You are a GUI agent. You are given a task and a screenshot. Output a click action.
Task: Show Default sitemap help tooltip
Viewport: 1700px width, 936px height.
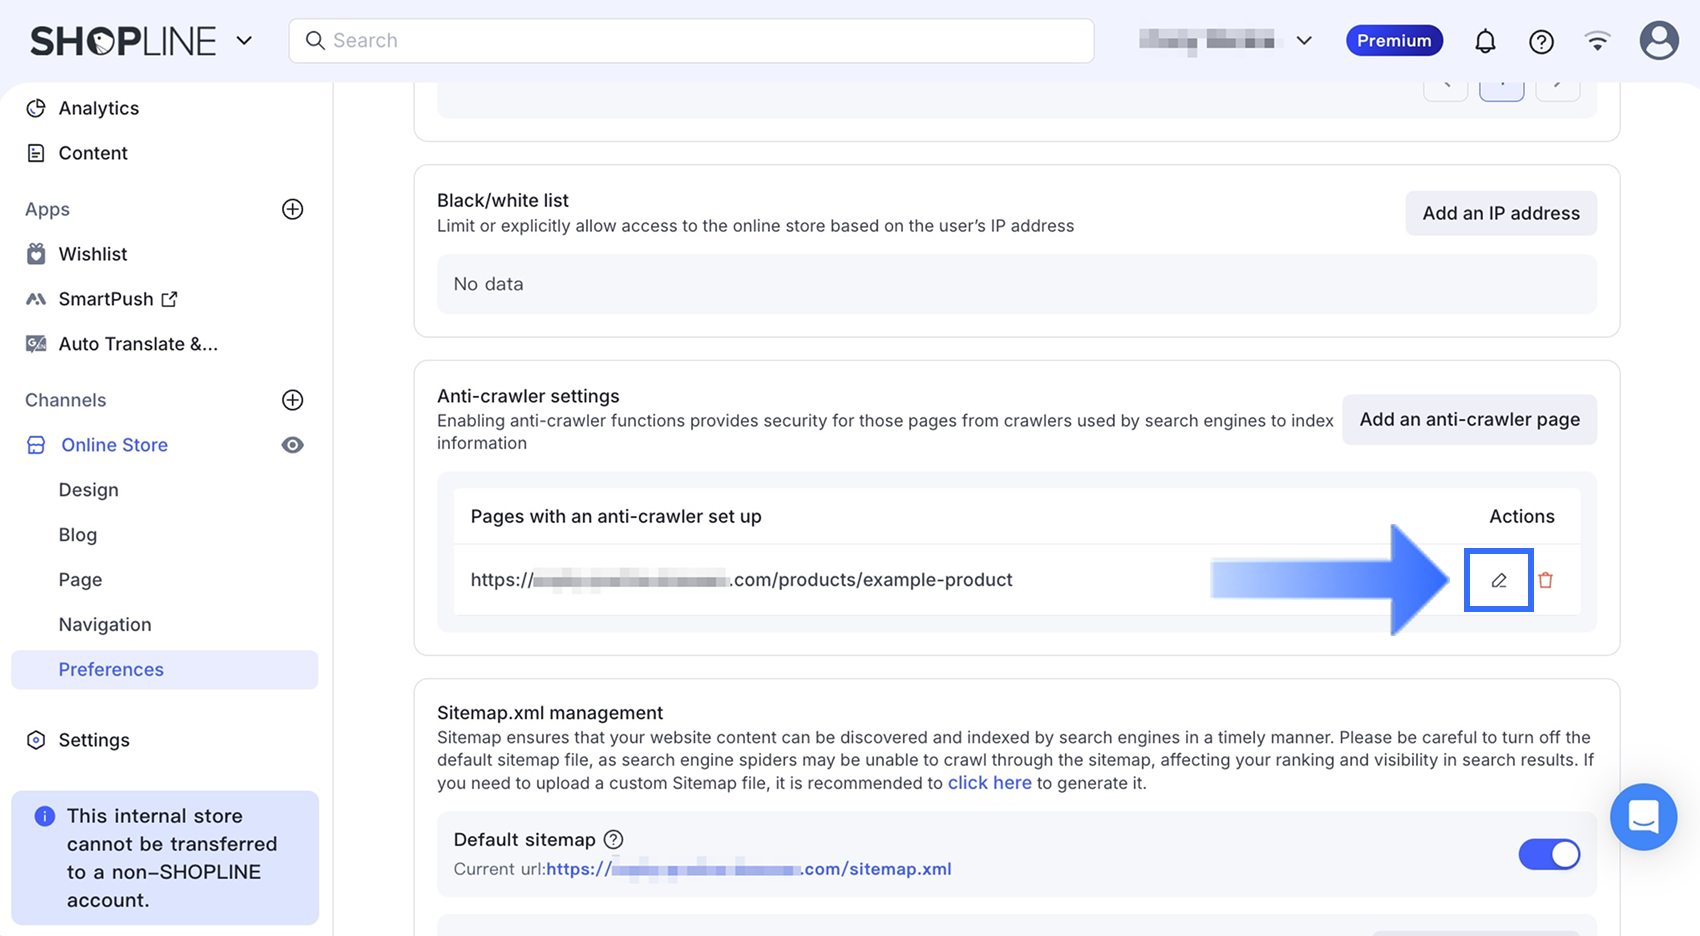[613, 840]
